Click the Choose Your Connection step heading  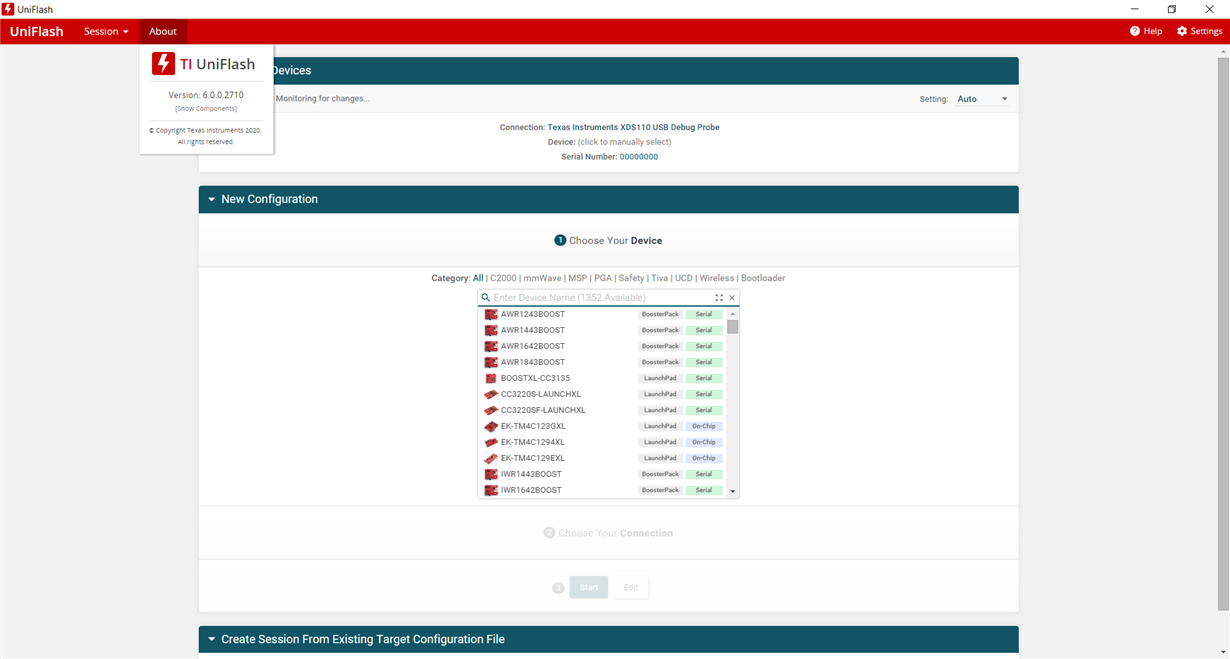608,533
